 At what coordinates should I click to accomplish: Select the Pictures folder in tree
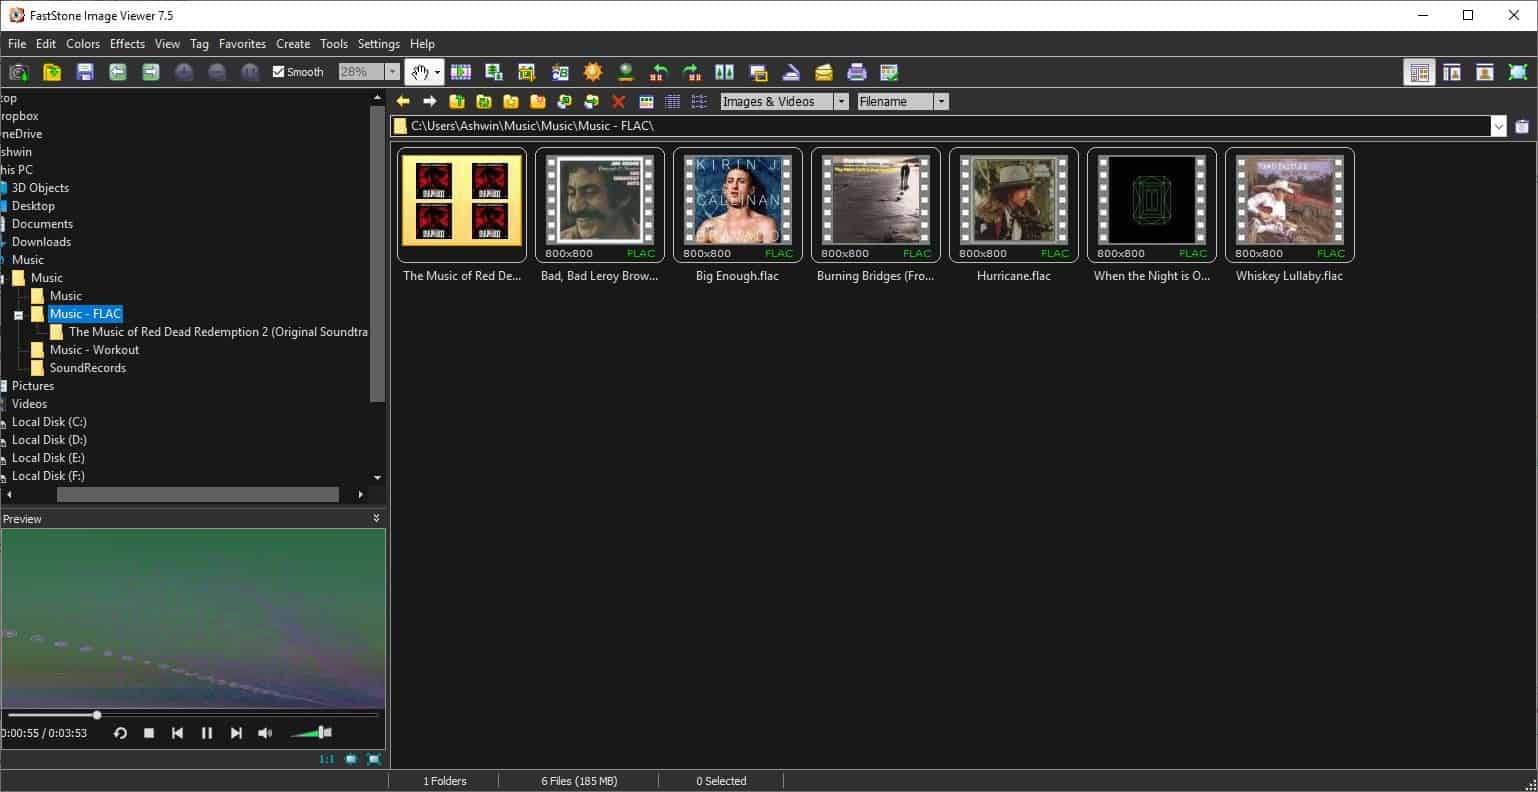(x=33, y=386)
